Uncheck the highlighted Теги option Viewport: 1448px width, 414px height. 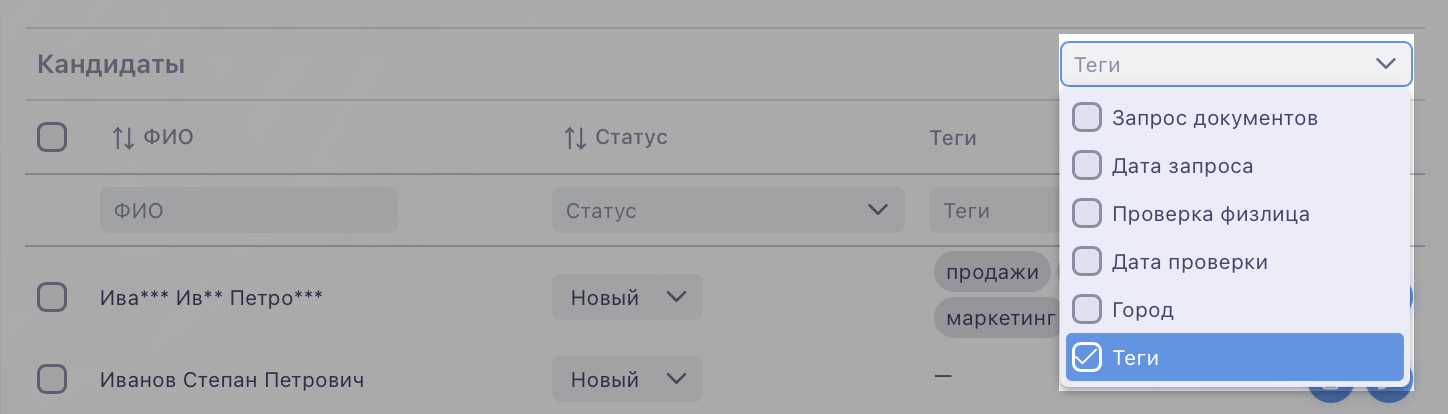(x=1235, y=357)
